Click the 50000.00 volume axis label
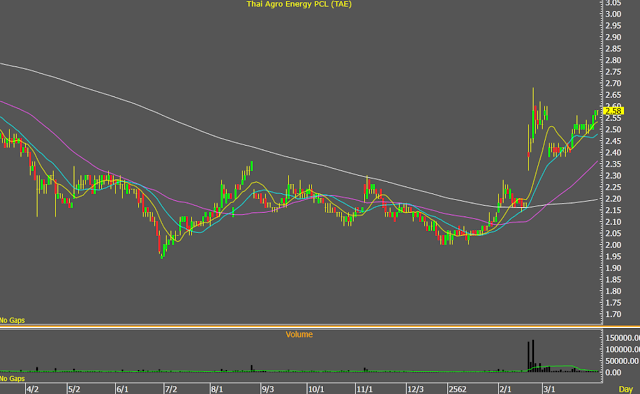The height and width of the screenshot is (394, 640). [x=622, y=361]
